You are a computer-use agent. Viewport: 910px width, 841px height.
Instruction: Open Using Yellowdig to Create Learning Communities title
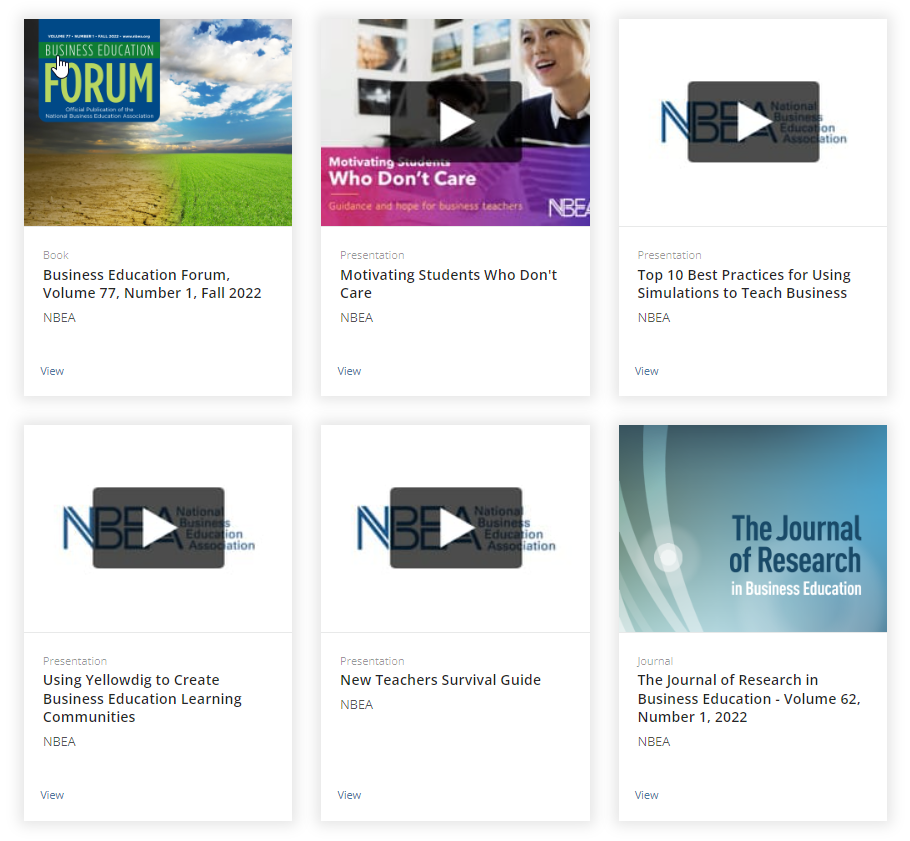(142, 698)
